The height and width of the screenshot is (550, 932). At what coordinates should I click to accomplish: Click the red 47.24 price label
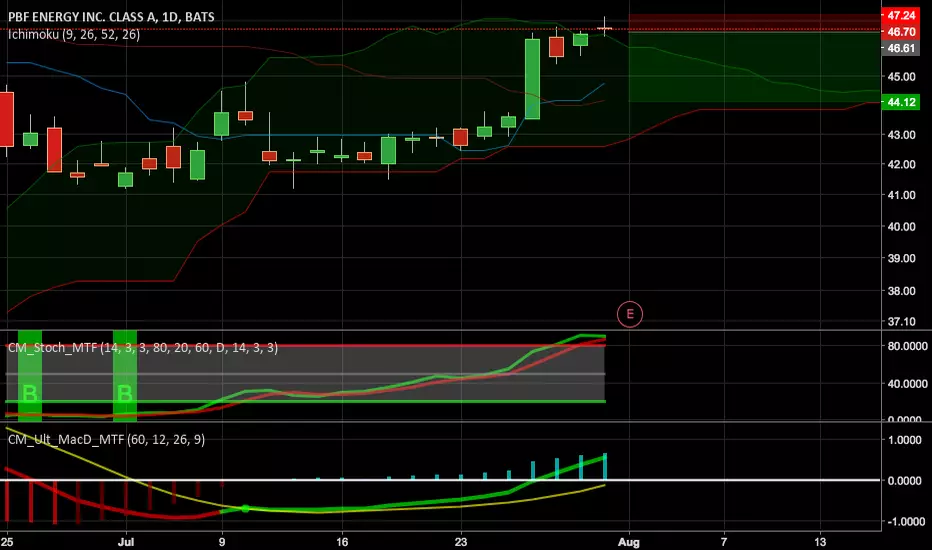901,15
